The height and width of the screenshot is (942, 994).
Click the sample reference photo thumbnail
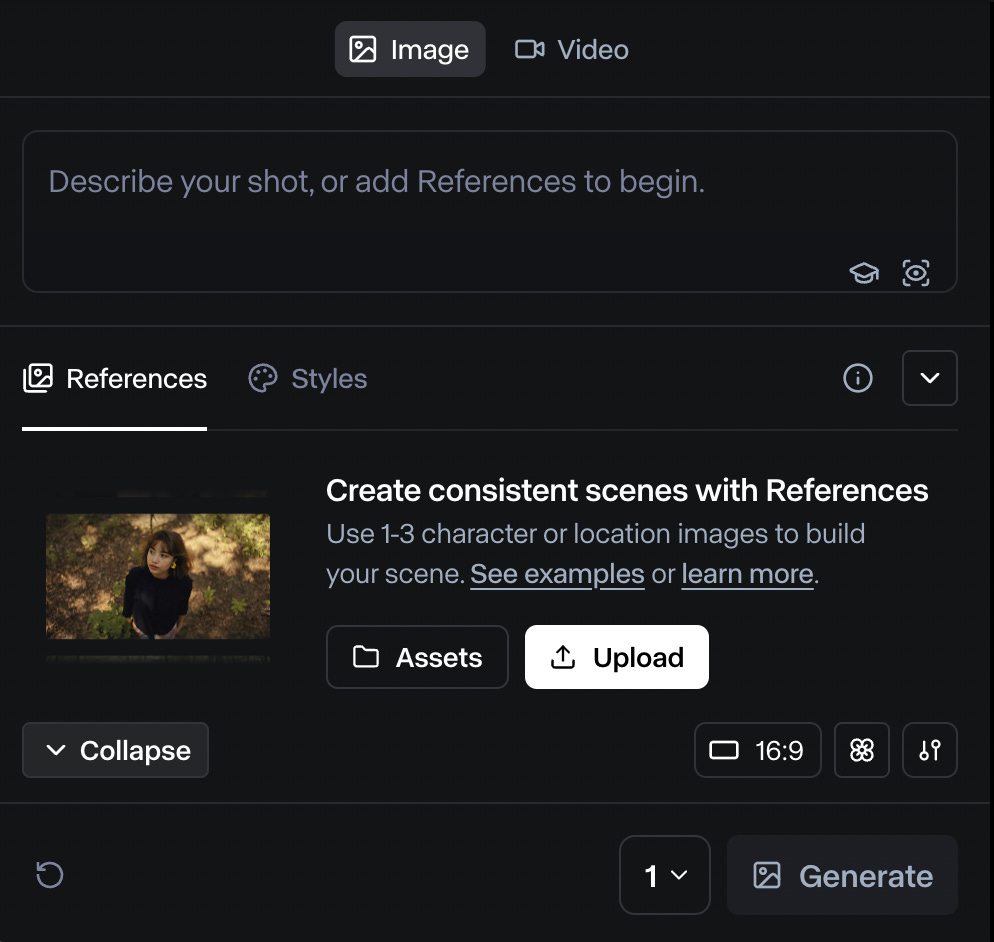tap(158, 576)
